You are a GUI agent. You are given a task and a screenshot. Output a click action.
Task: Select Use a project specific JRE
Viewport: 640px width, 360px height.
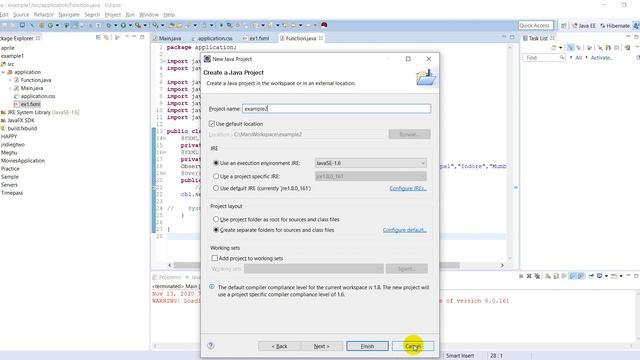(x=216, y=176)
